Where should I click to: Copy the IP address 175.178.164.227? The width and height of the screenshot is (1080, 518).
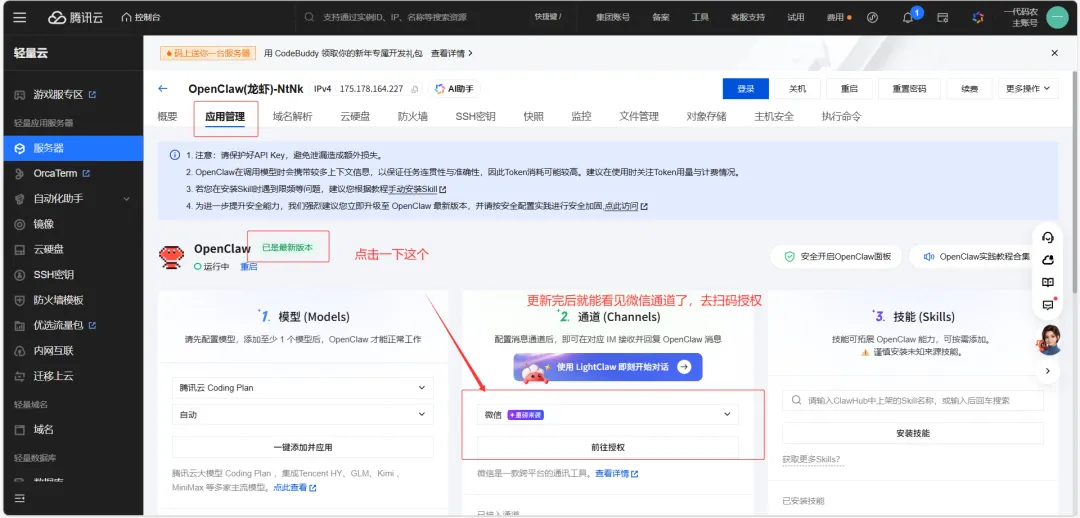tap(415, 89)
